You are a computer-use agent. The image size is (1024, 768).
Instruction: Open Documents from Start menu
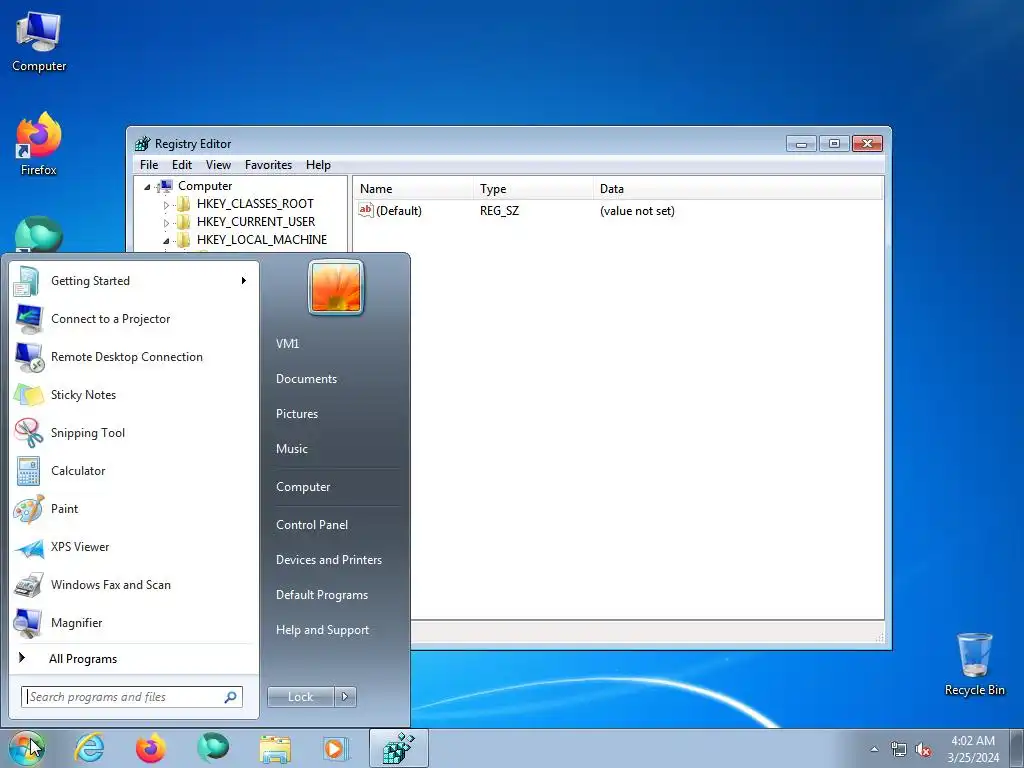coord(306,379)
